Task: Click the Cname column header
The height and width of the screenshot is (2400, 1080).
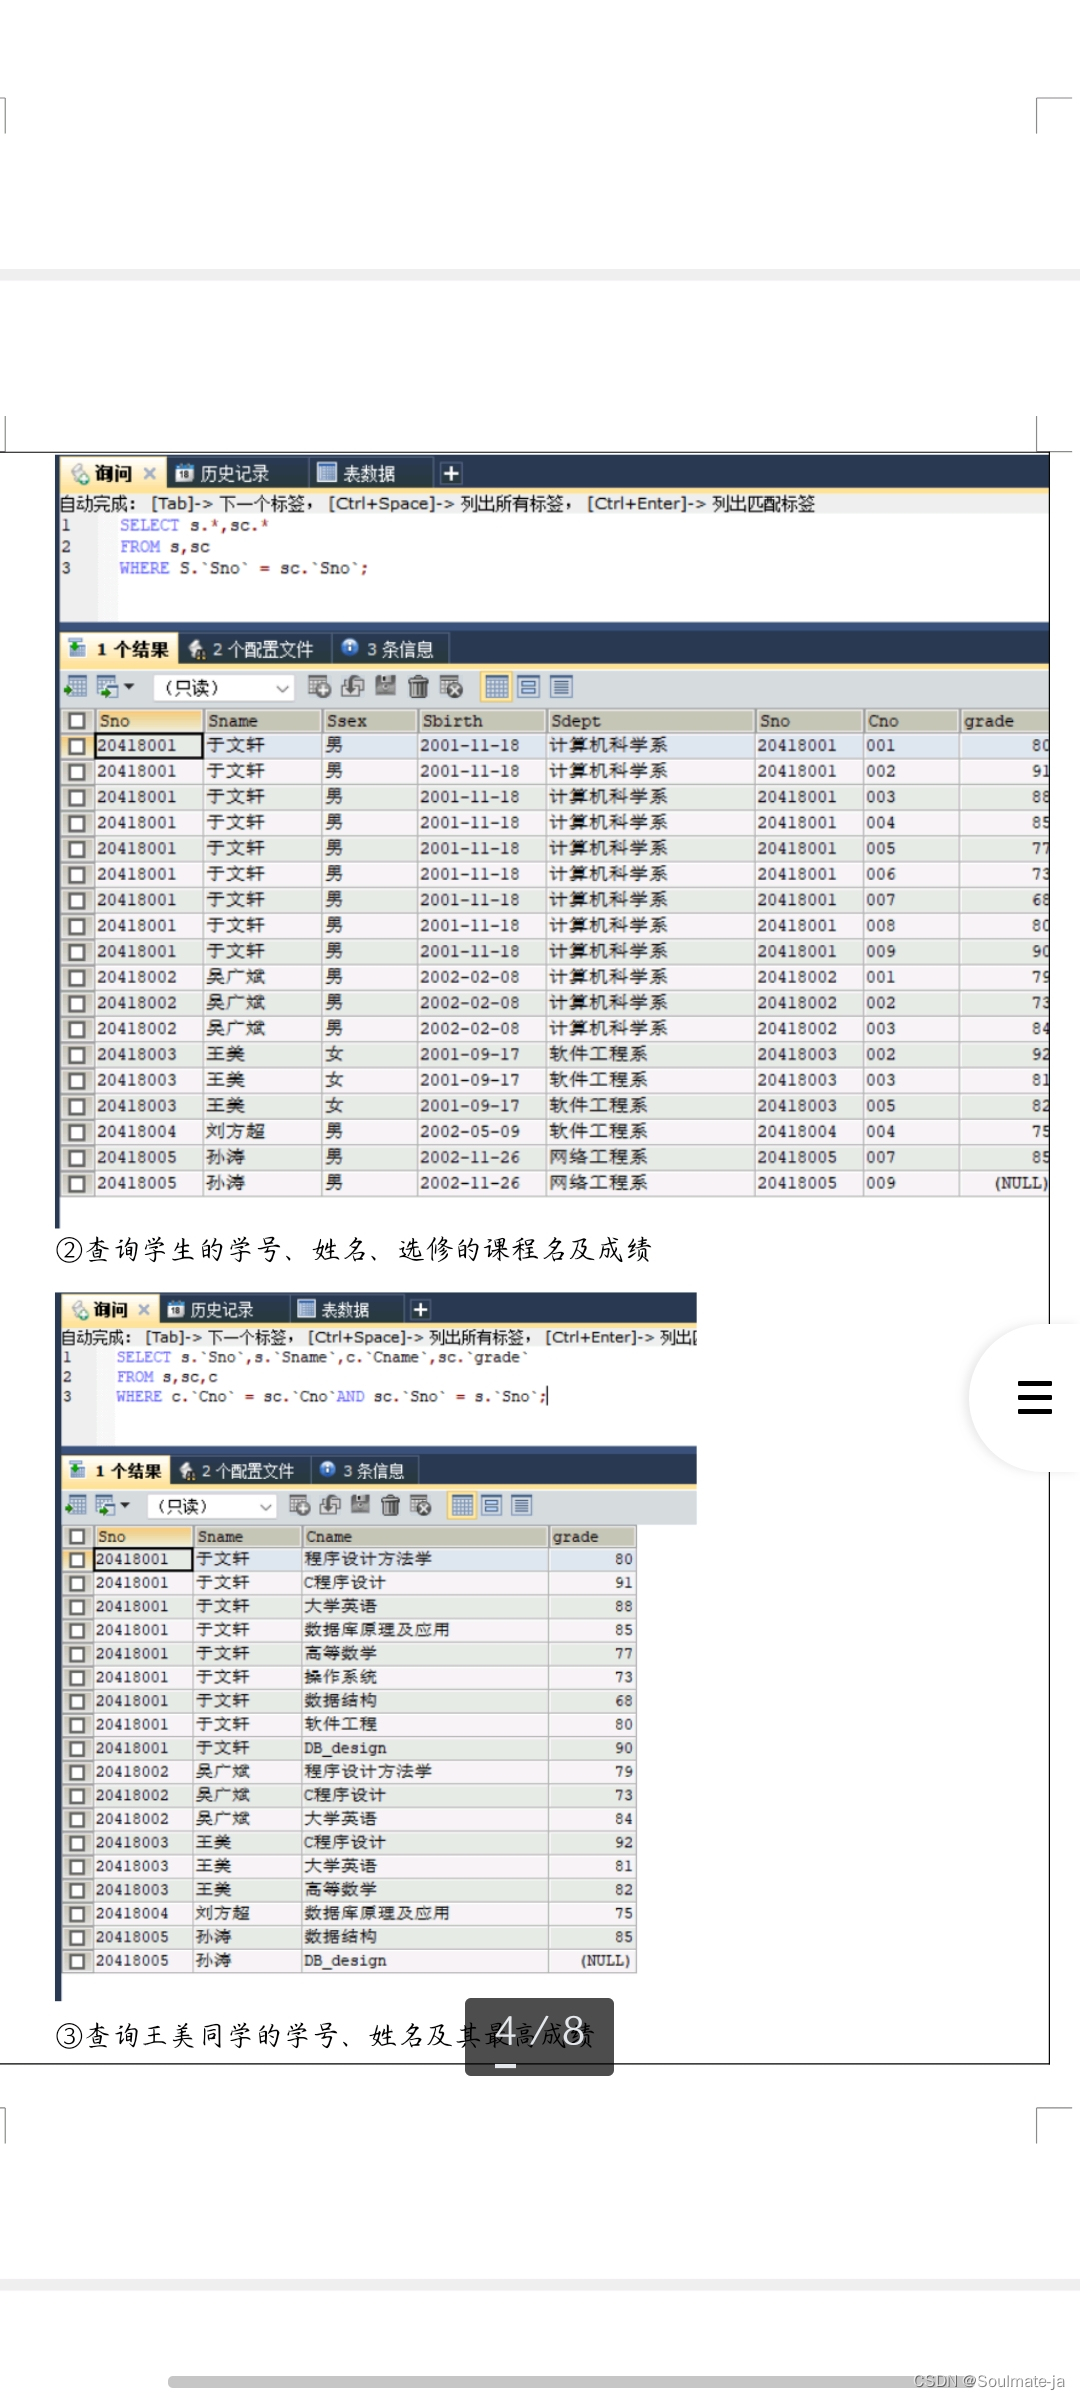Action: (x=425, y=1536)
